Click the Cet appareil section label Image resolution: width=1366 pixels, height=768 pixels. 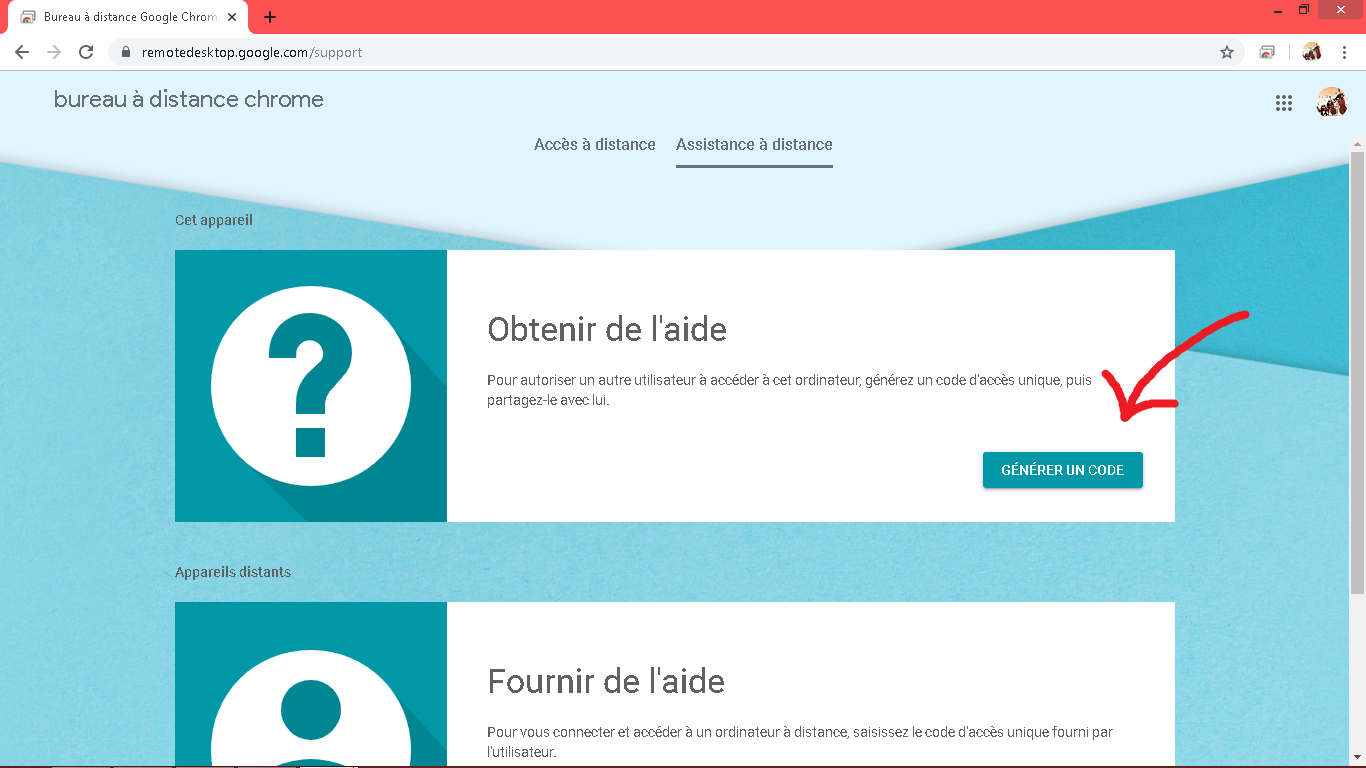[x=214, y=220]
